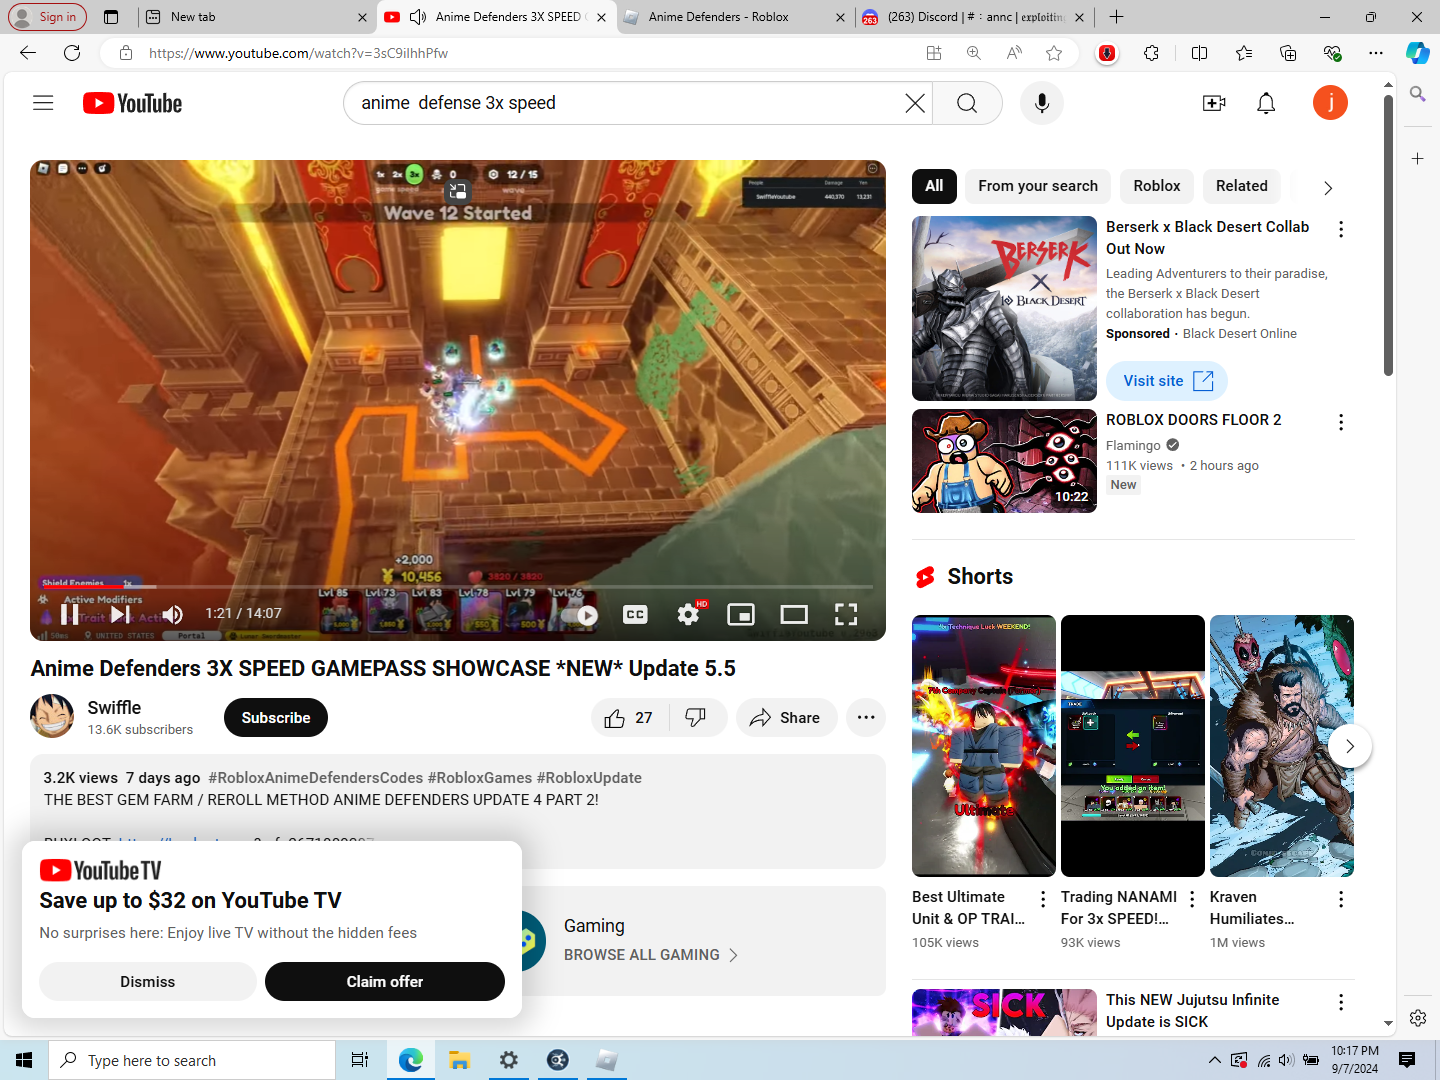This screenshot has width=1440, height=1080.
Task: Open the #RobloxGames hashtag link
Action: tap(480, 778)
